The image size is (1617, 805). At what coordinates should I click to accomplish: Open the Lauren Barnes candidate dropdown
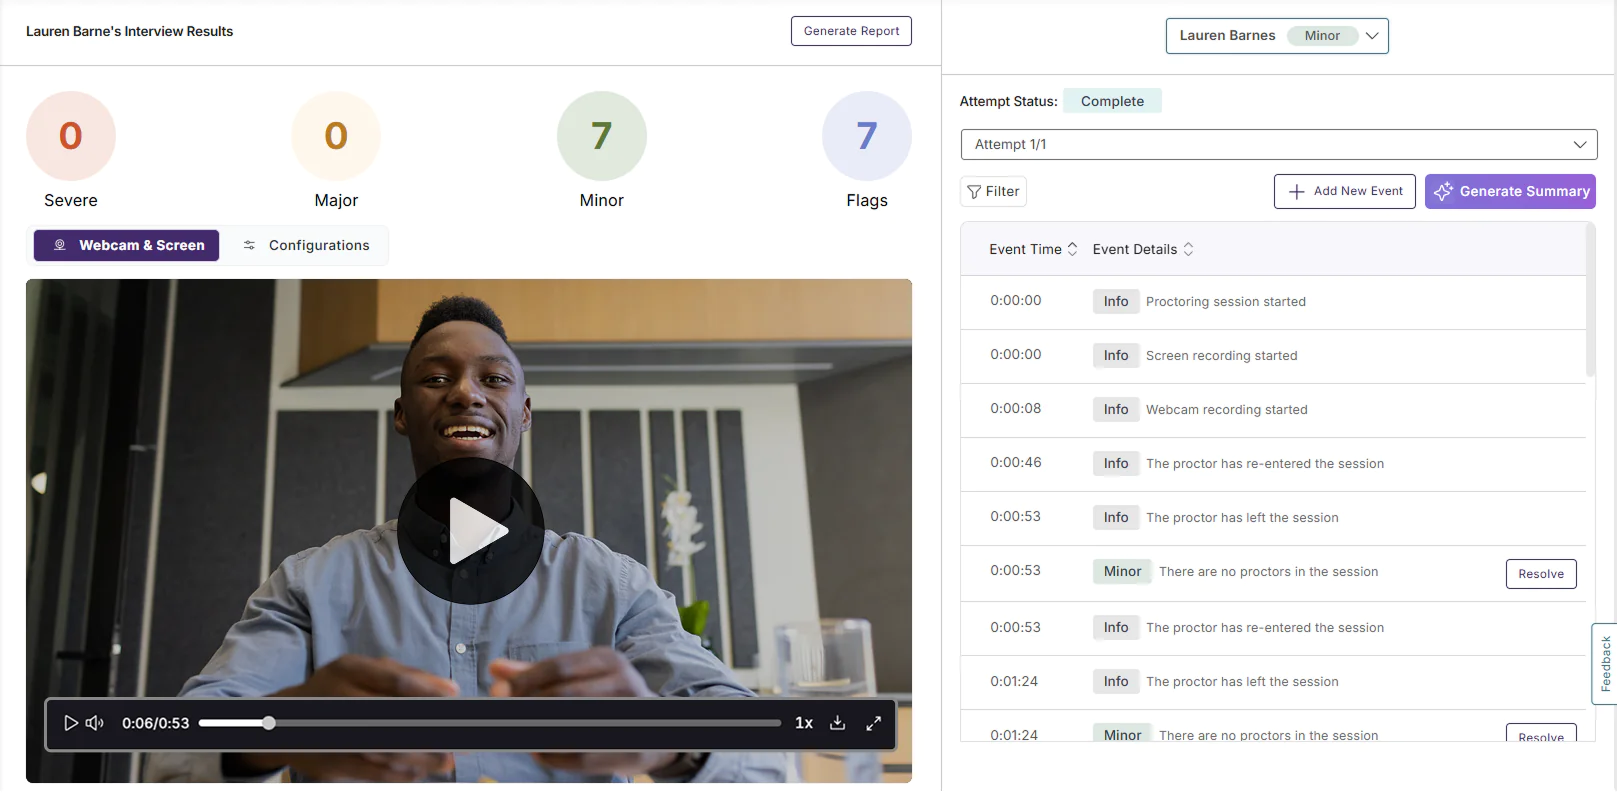1277,36
